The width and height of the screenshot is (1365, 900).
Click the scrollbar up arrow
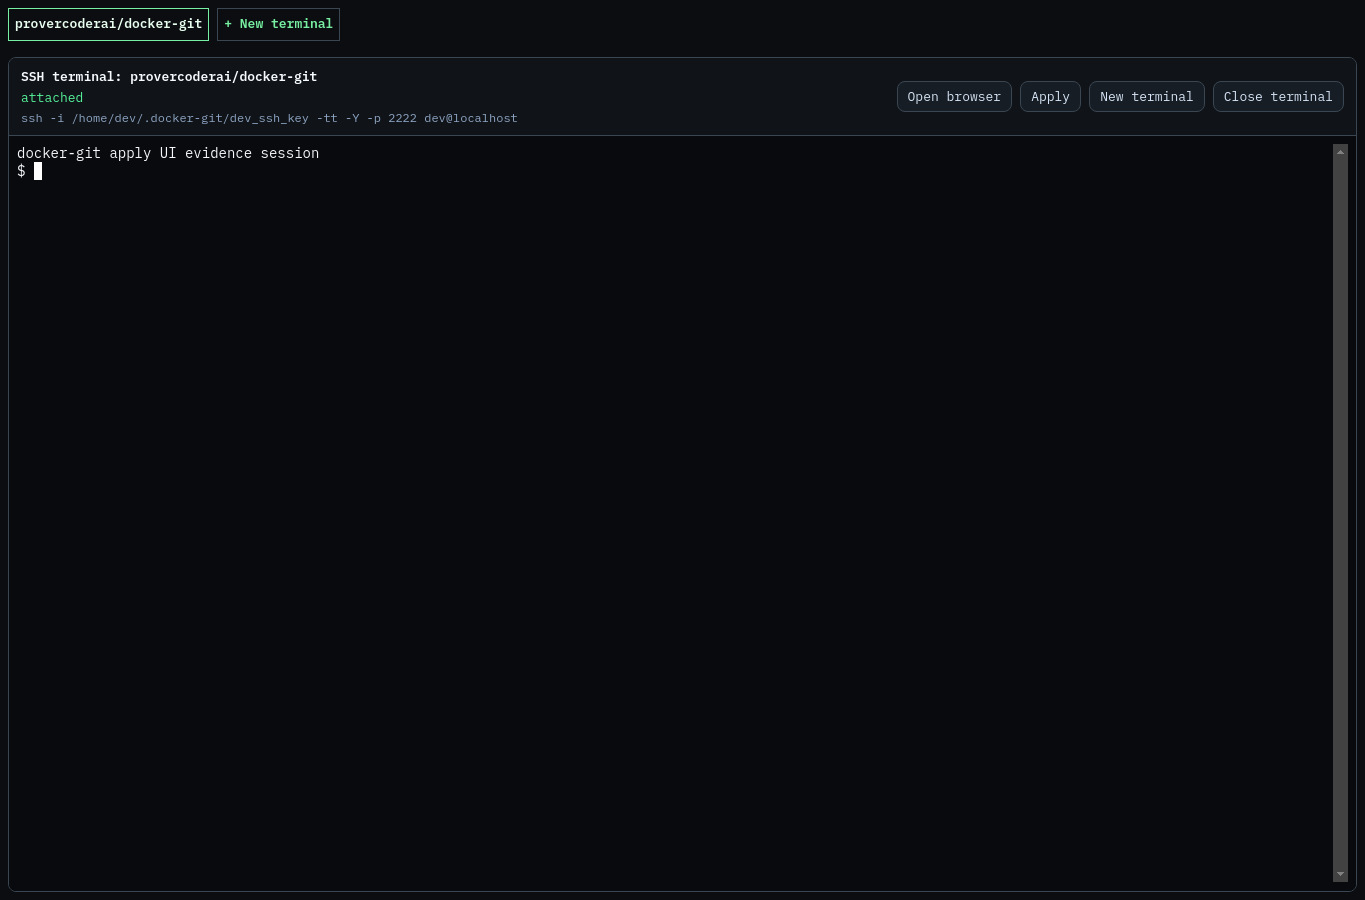[x=1340, y=152]
